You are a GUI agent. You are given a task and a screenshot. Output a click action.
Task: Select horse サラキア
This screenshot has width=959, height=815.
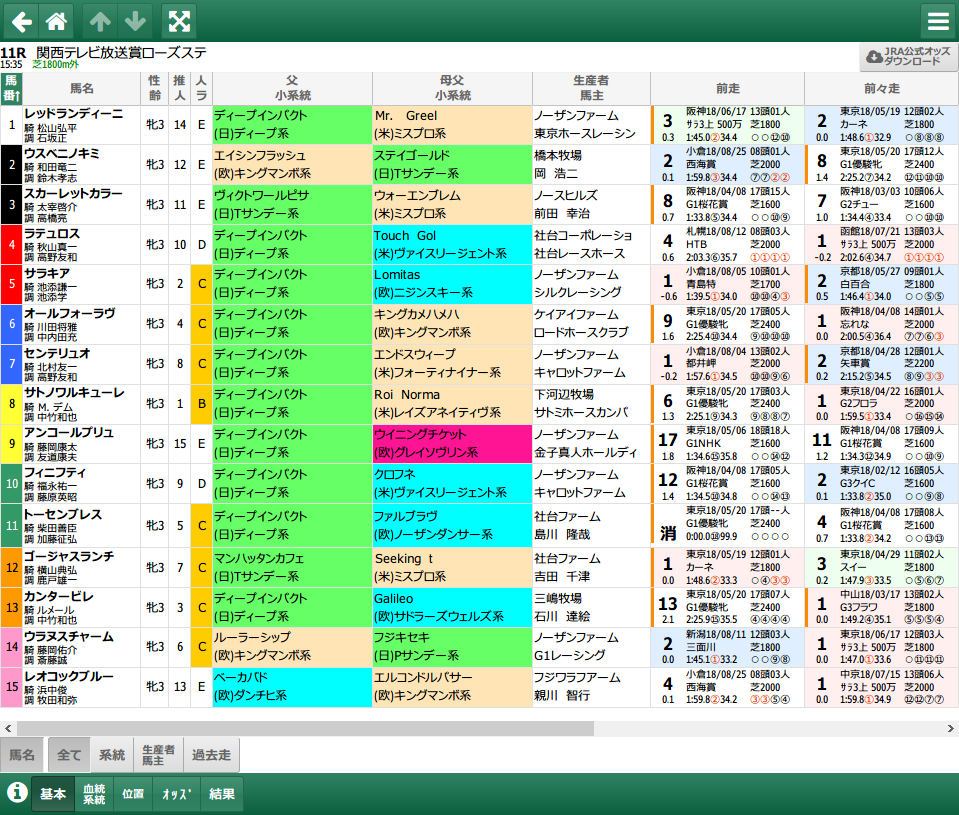[46, 273]
